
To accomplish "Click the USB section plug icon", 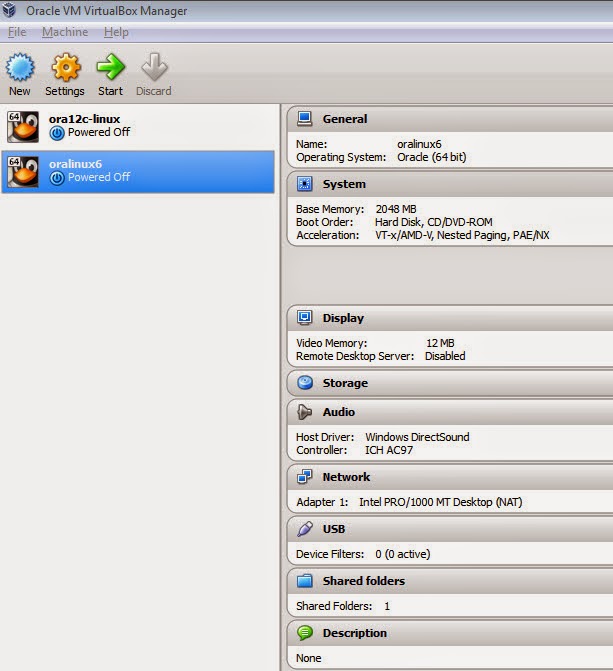I will pos(305,528).
